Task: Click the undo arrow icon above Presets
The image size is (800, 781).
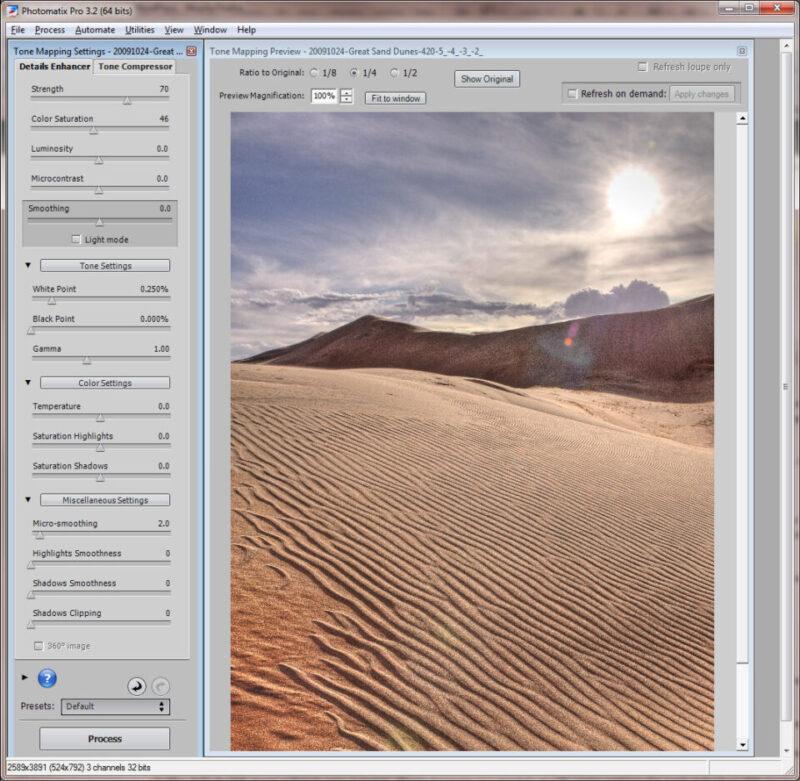Action: 136,686
